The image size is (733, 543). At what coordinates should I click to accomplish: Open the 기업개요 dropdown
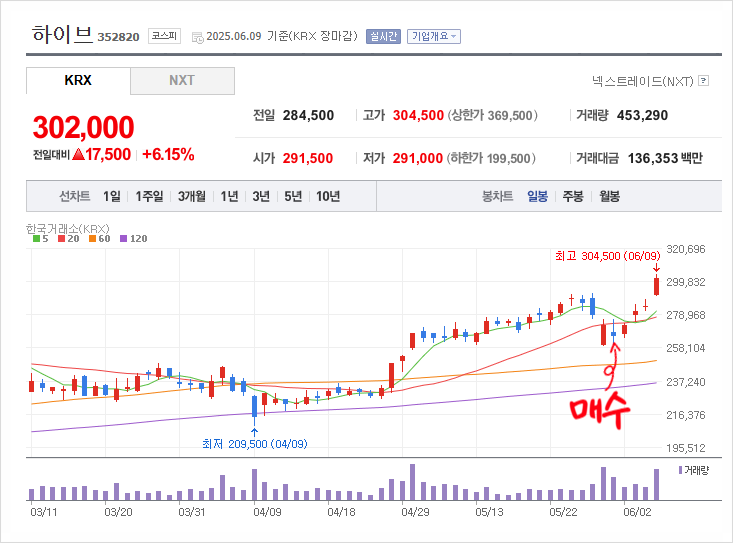(434, 36)
